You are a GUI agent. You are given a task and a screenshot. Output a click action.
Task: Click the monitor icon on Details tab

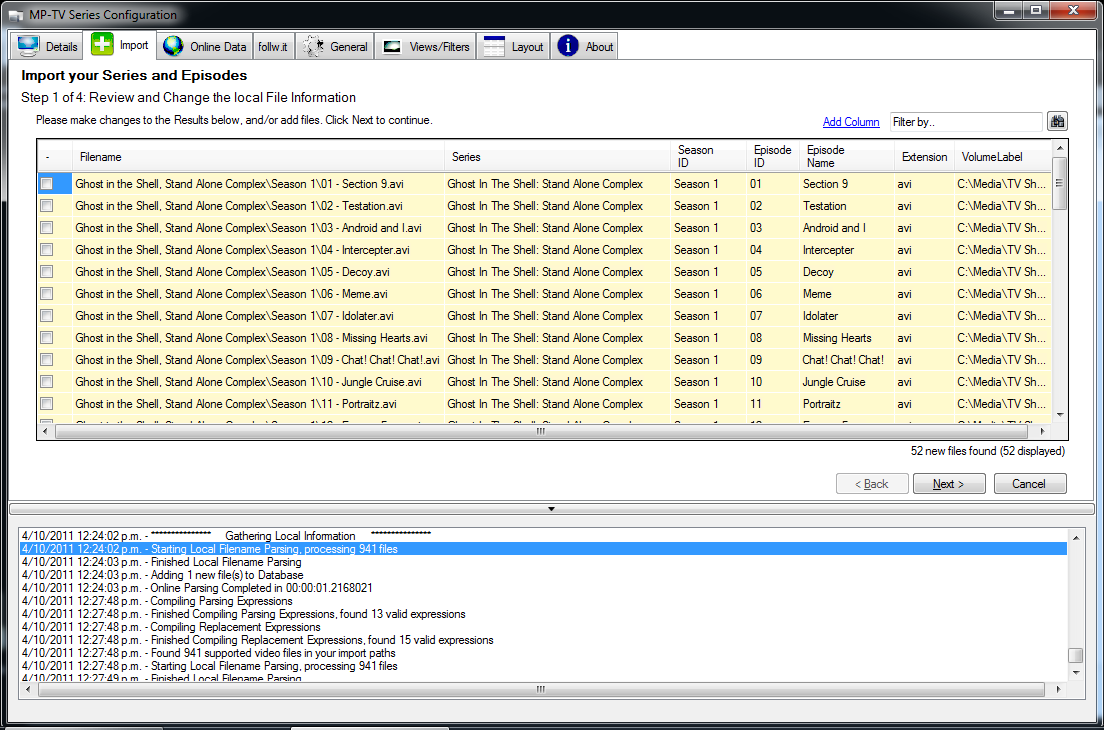point(28,46)
